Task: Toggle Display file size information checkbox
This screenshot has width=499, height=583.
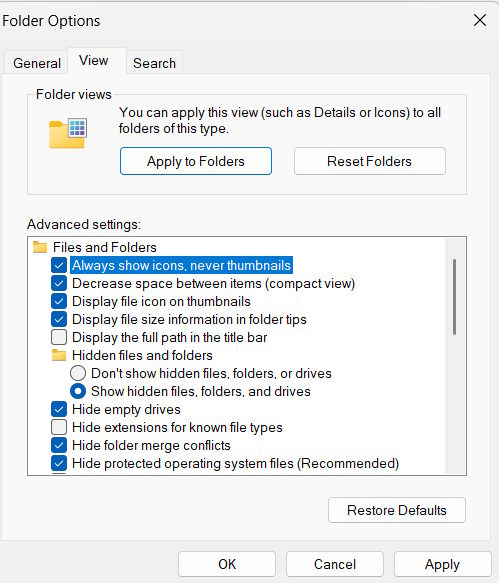Action: coord(59,319)
